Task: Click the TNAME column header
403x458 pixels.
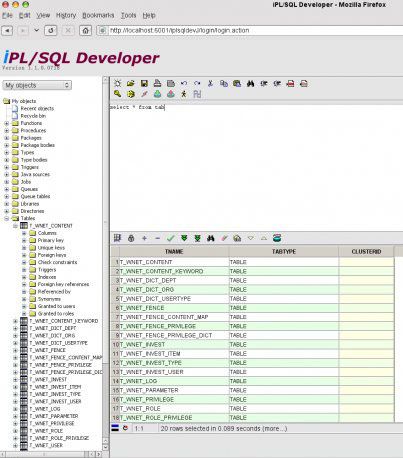Action: coord(174,252)
